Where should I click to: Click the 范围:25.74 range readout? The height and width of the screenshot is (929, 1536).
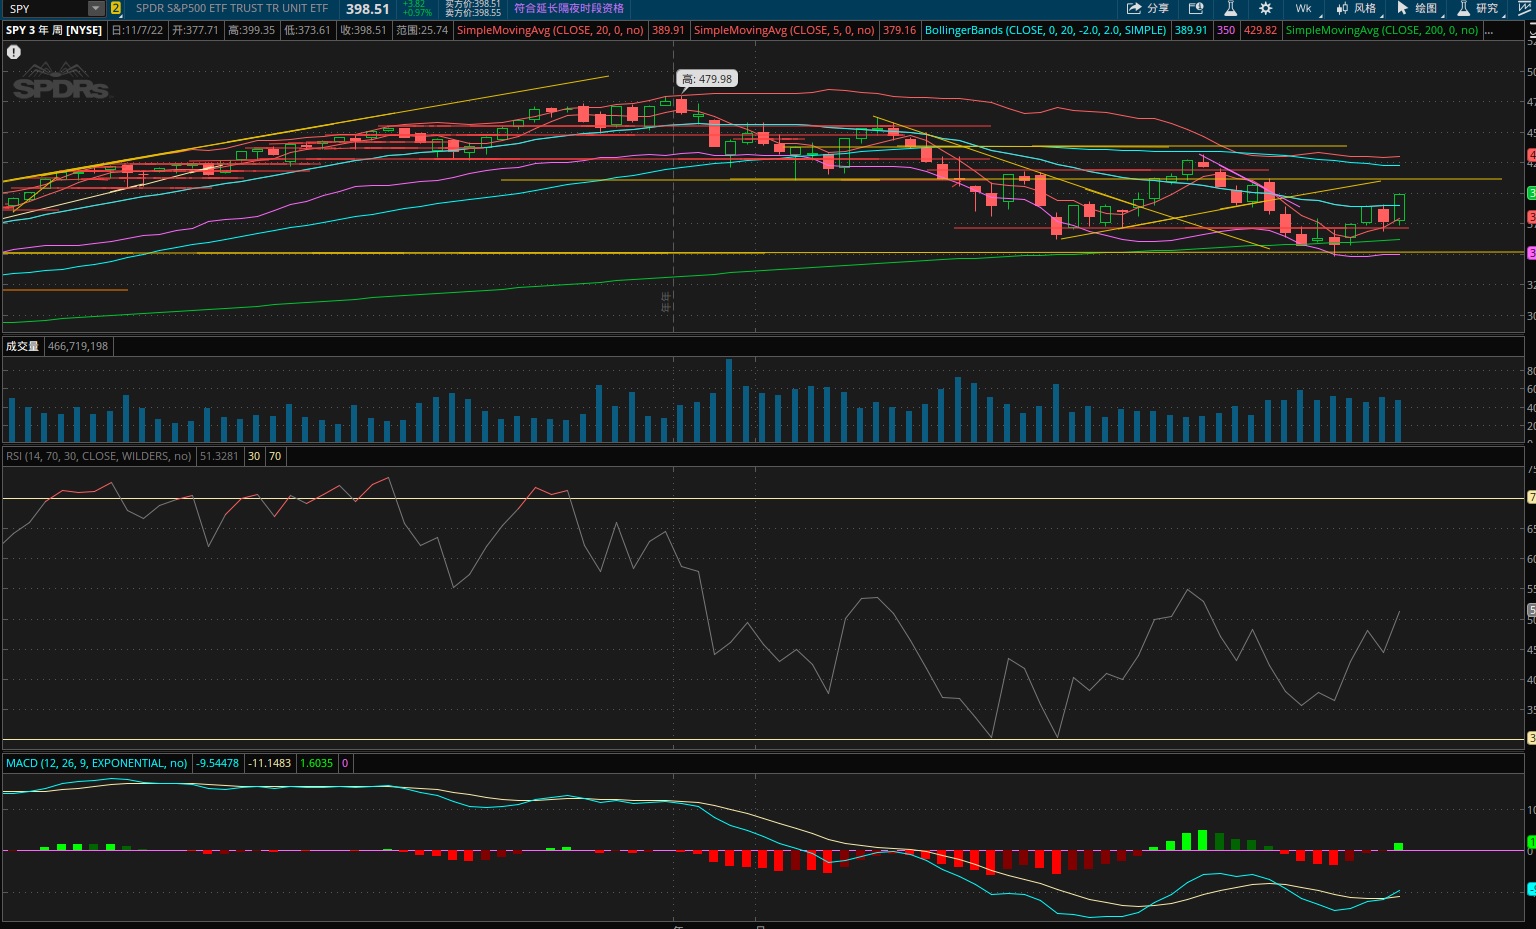[x=422, y=30]
